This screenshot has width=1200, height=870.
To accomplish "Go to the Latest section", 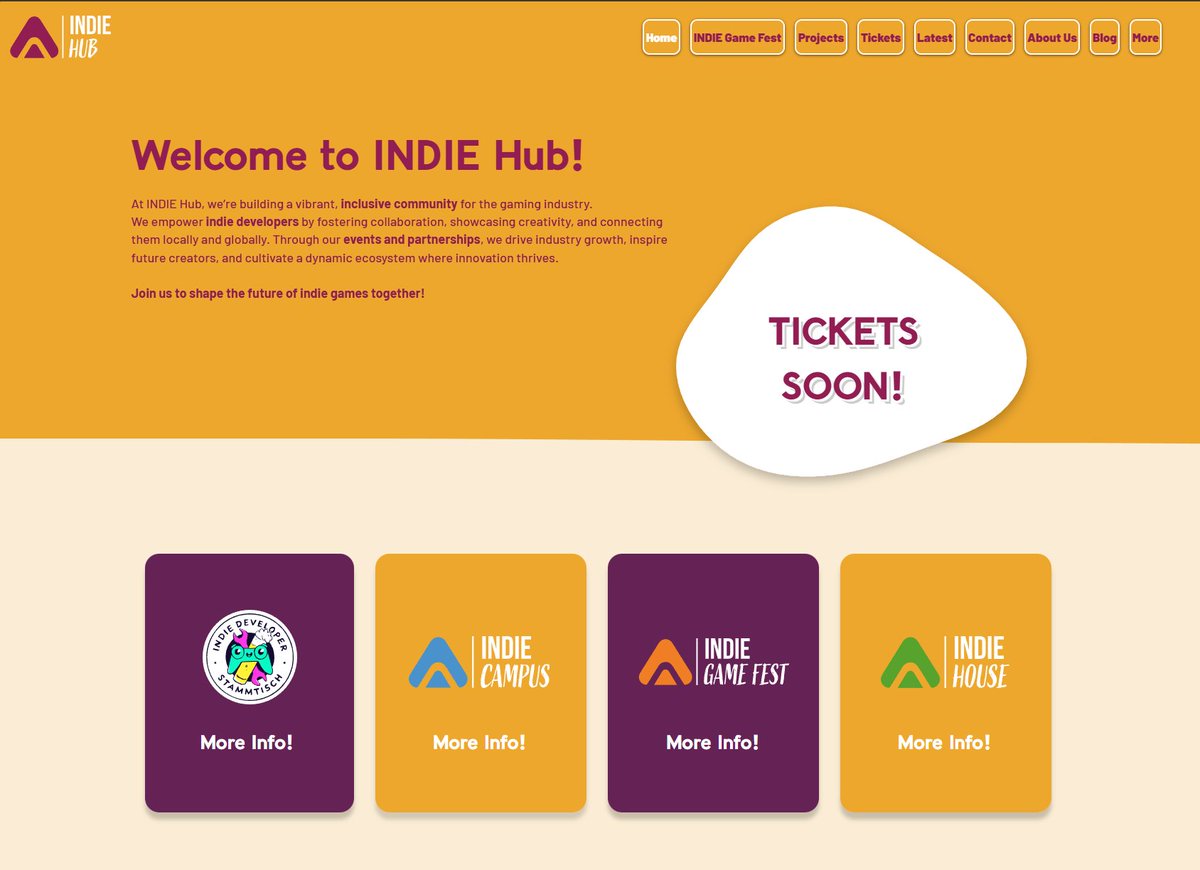I will pyautogui.click(x=933, y=37).
